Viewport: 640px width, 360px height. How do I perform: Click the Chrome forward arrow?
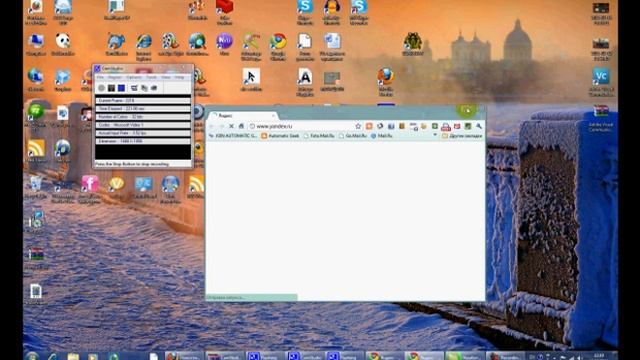pos(222,127)
